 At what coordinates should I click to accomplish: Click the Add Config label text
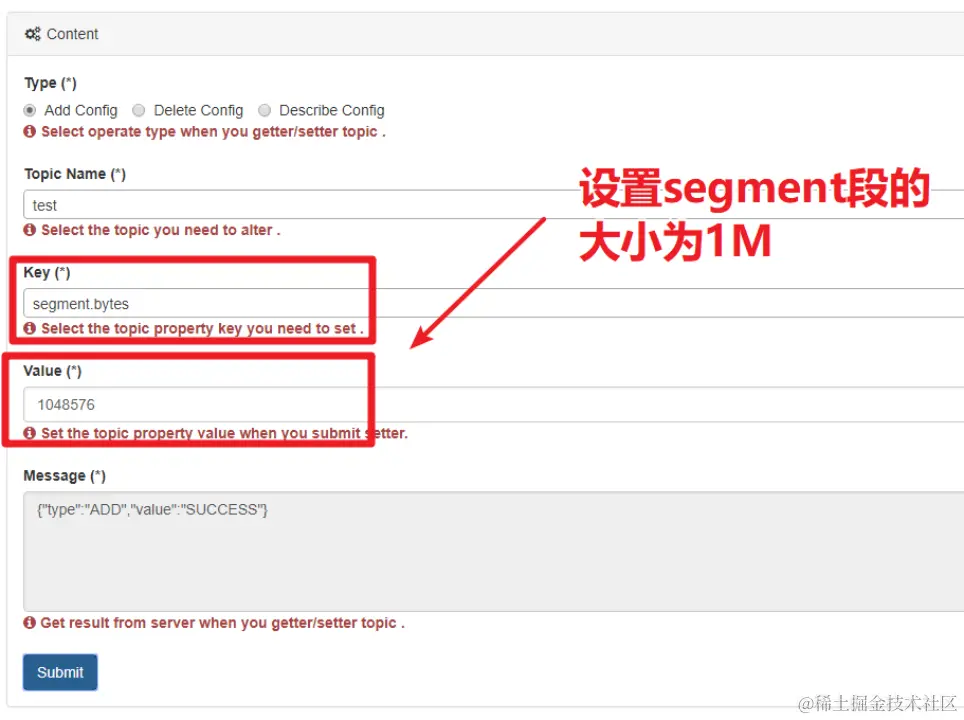click(x=81, y=110)
